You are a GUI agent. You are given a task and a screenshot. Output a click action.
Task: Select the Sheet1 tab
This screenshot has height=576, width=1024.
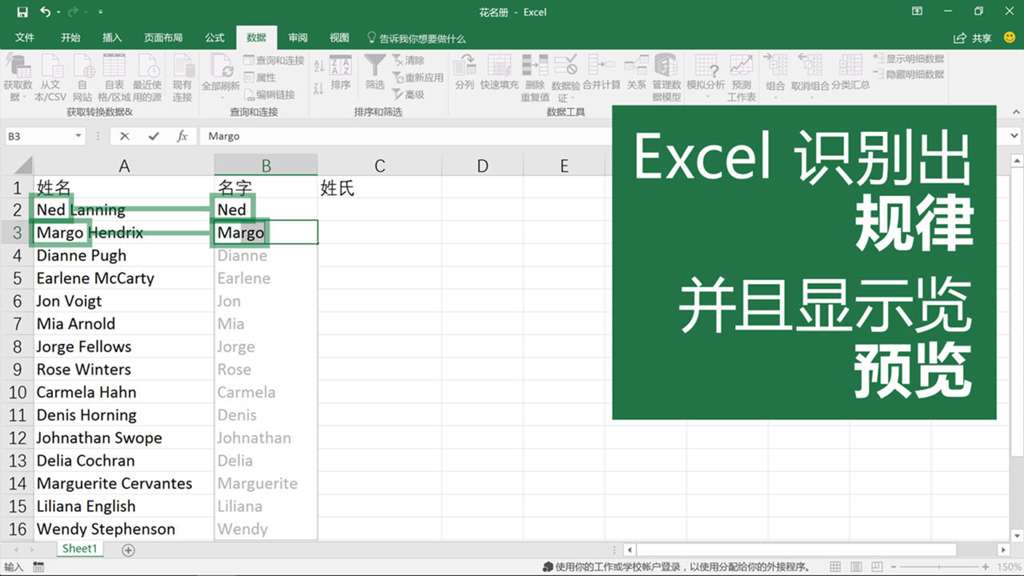pyautogui.click(x=79, y=549)
